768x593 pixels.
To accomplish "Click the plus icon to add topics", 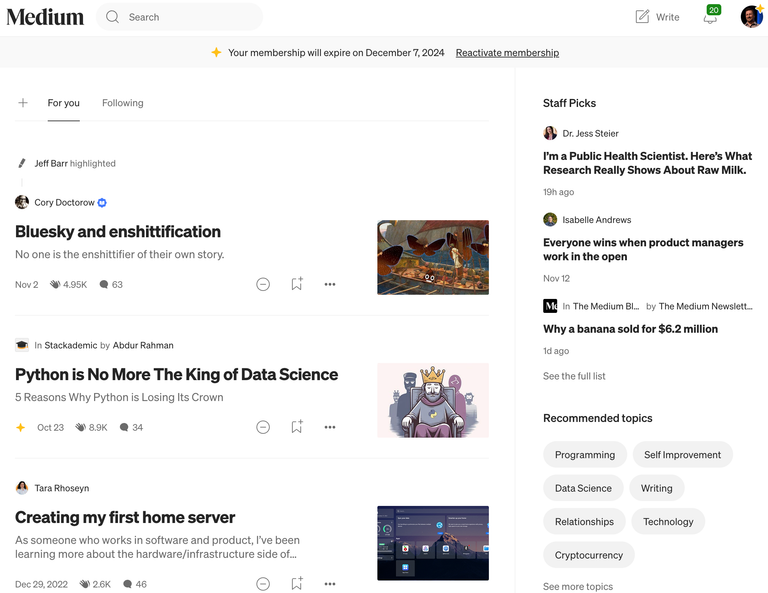I will pos(23,103).
